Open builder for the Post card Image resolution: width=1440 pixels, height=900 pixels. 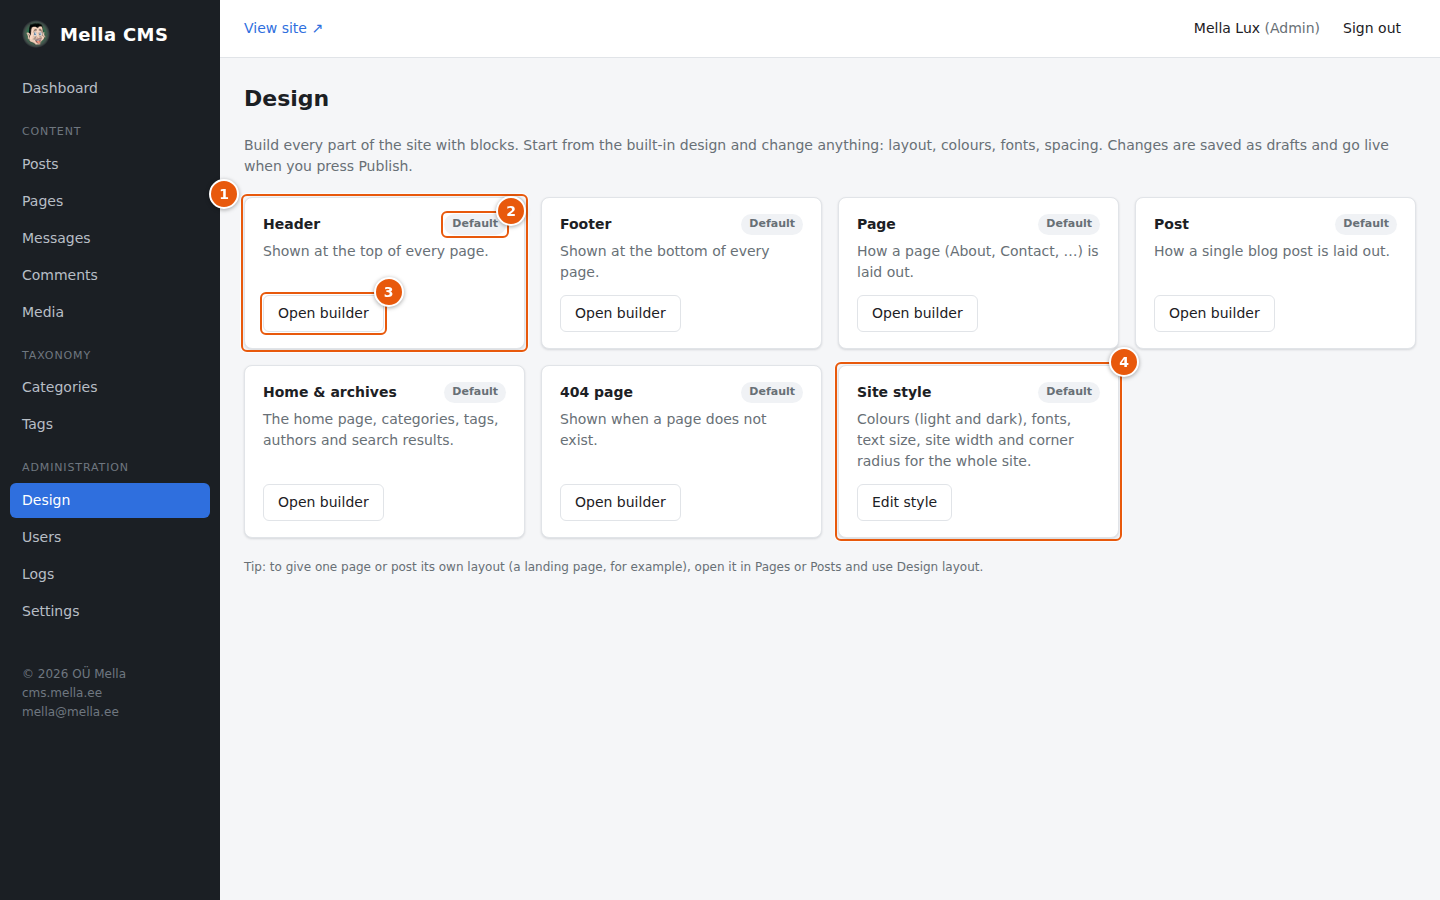[x=1214, y=313]
